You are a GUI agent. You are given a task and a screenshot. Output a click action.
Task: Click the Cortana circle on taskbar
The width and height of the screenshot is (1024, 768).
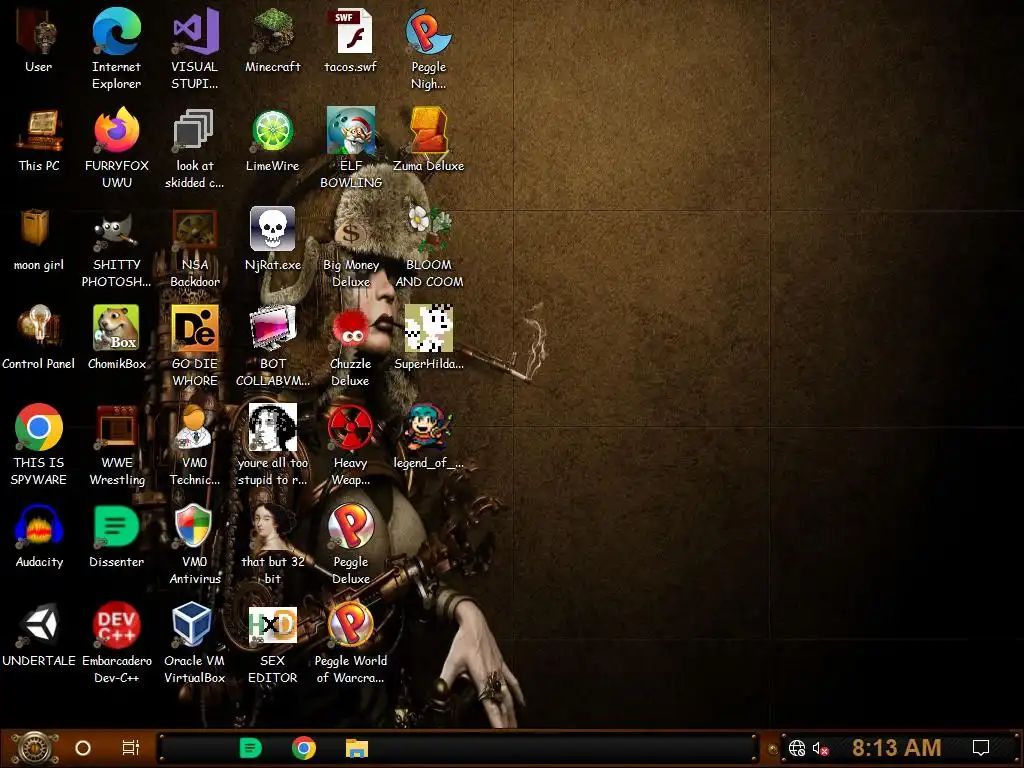(x=83, y=748)
